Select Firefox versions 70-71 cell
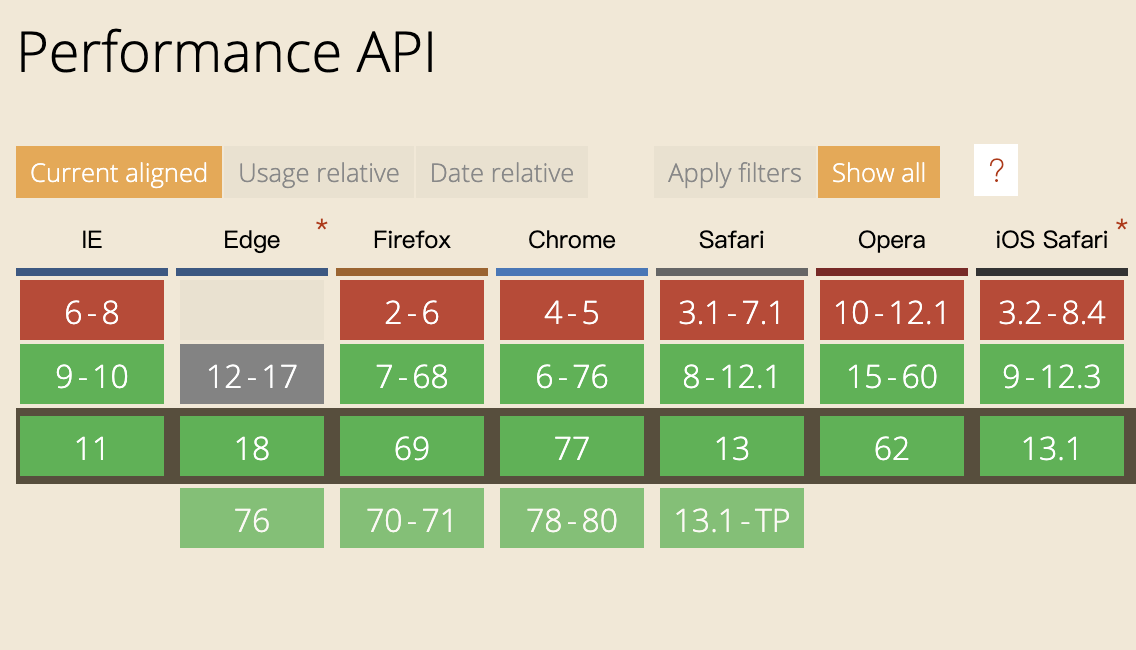Screen dimensions: 1136x650 point(412,518)
